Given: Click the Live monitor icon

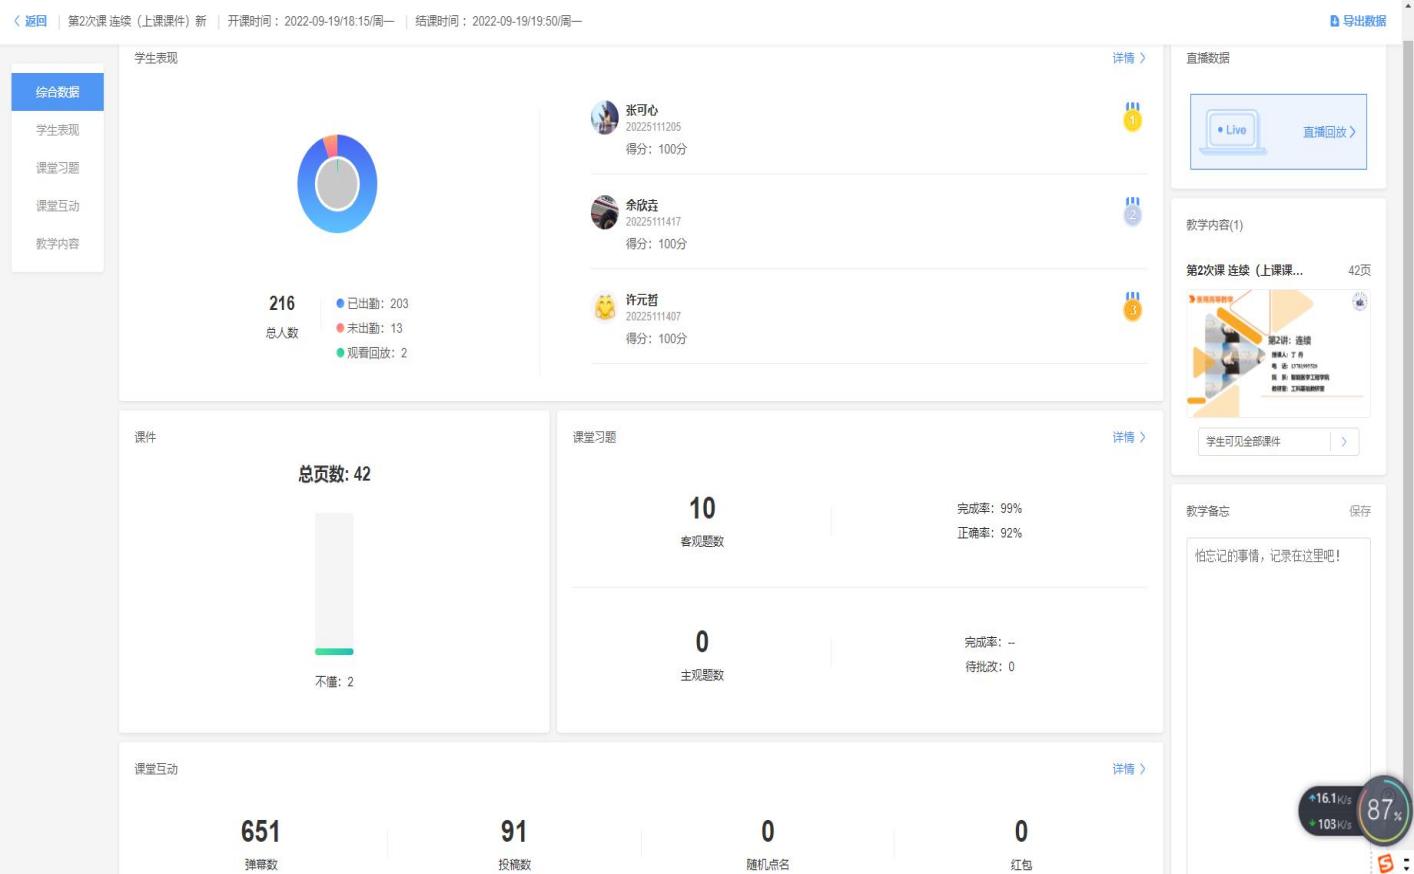Looking at the screenshot, I should tap(1233, 131).
